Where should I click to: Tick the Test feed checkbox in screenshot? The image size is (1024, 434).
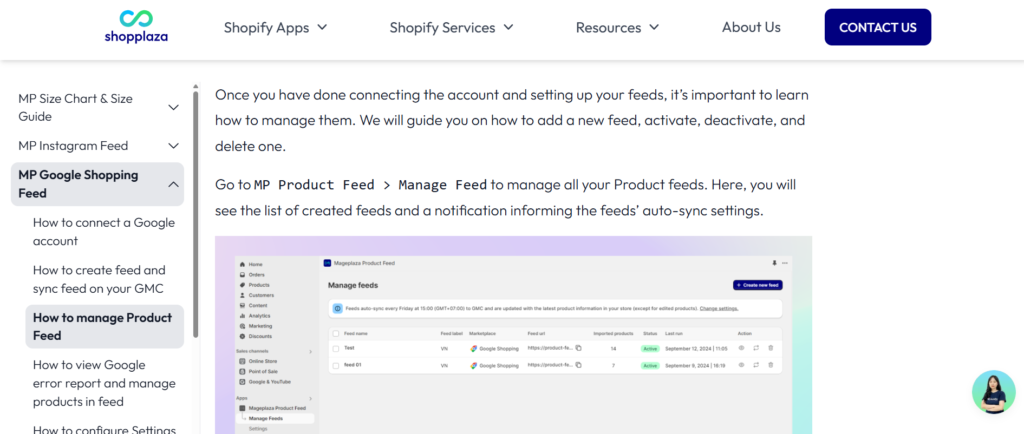coord(336,349)
